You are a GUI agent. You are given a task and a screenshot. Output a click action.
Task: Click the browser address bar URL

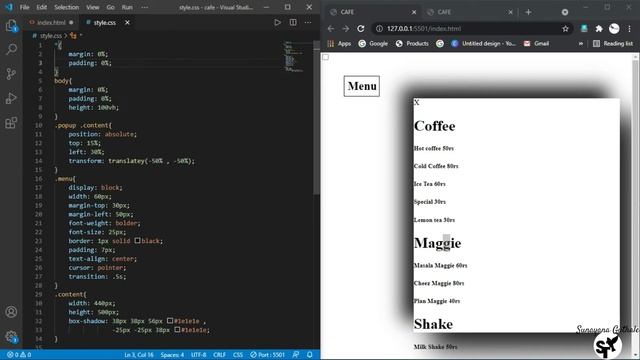point(424,29)
